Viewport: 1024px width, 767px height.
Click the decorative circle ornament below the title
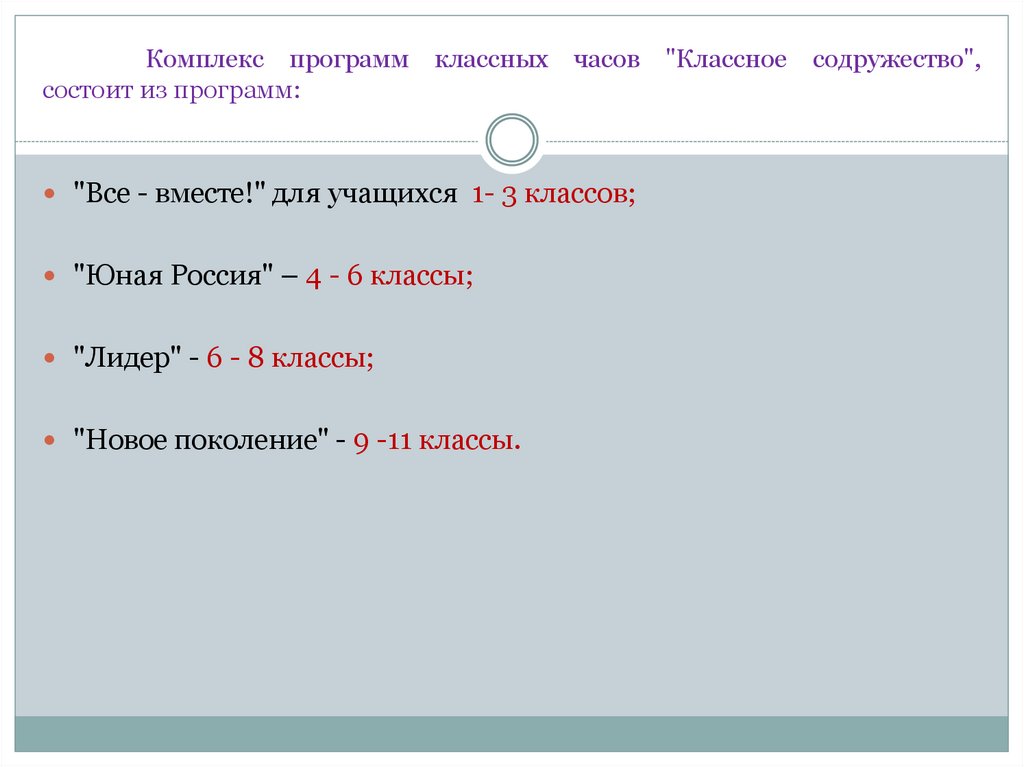(512, 140)
